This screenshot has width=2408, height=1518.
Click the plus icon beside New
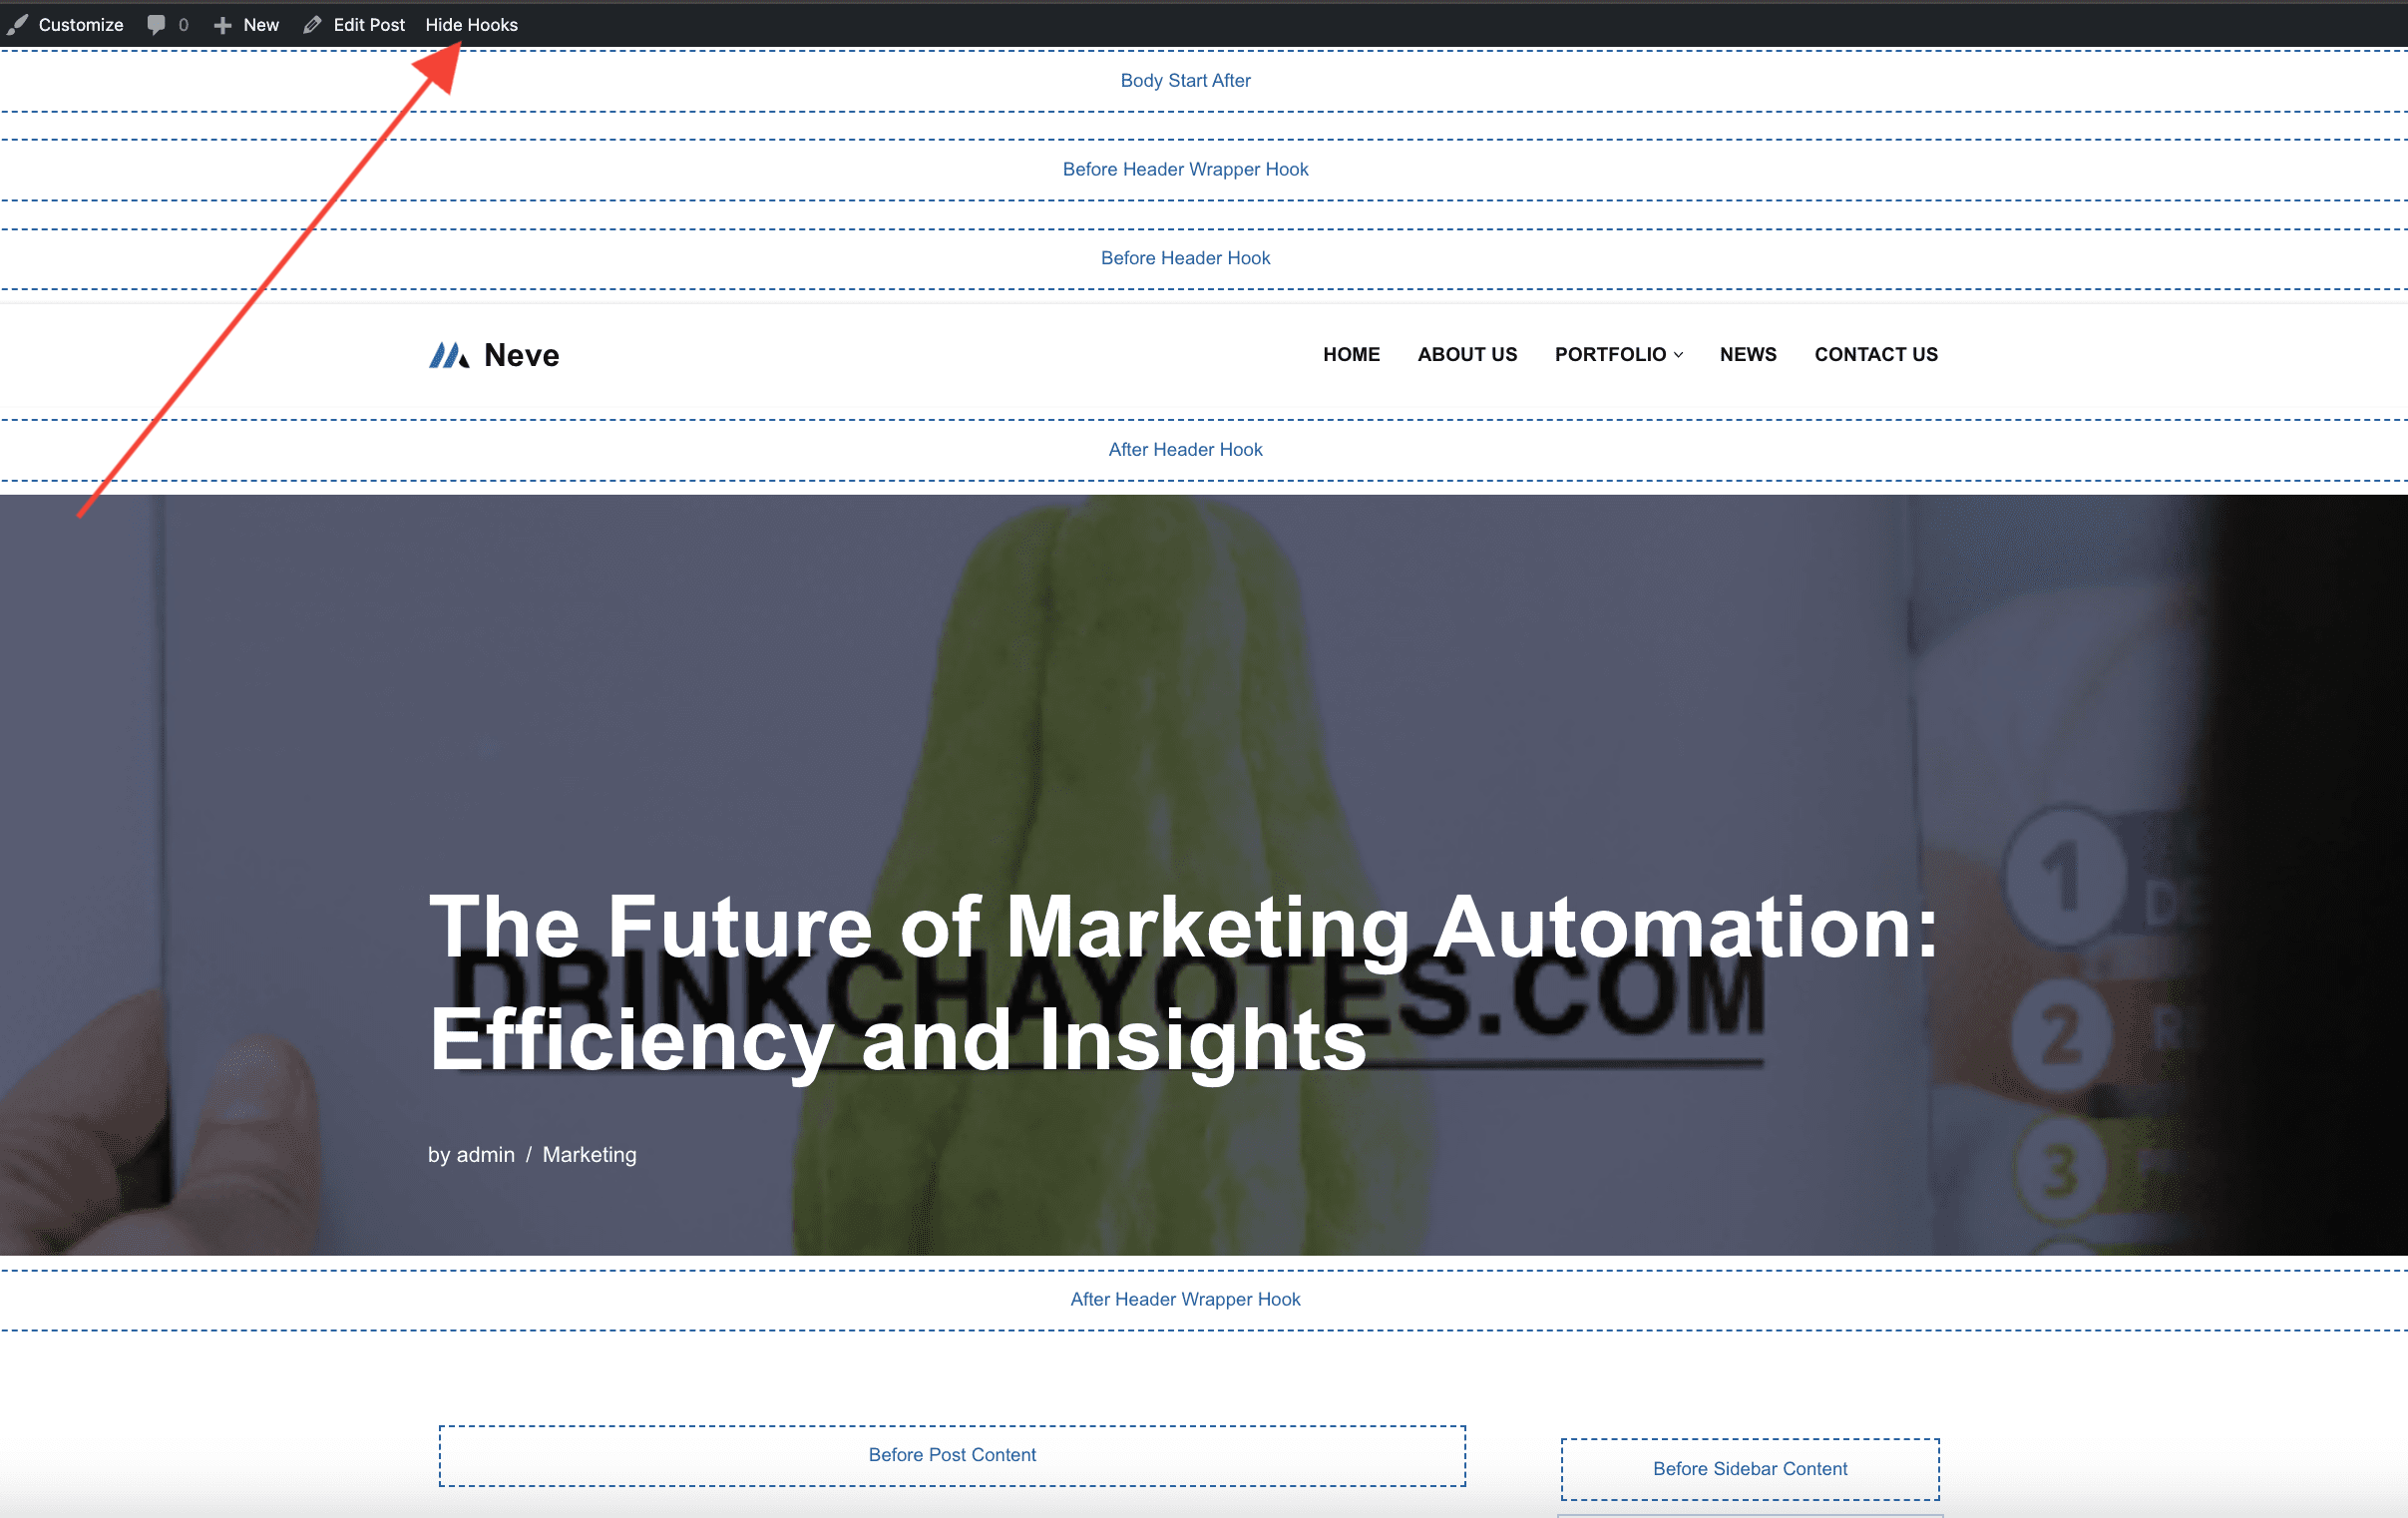[222, 25]
